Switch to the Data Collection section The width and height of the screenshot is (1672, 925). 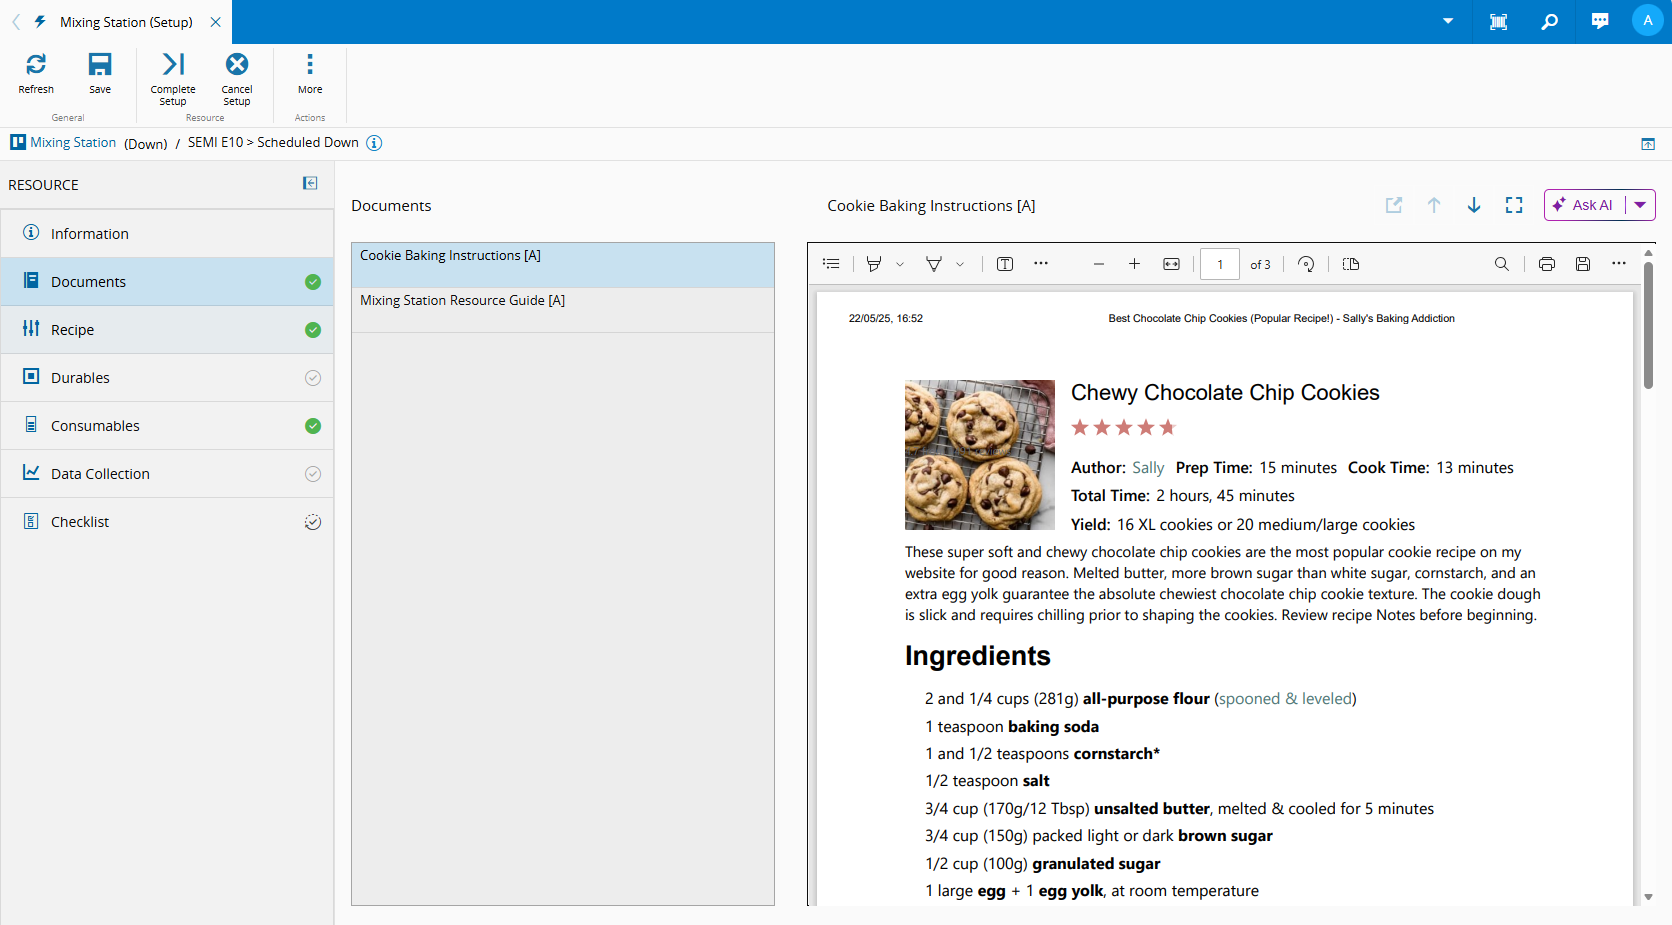(100, 474)
